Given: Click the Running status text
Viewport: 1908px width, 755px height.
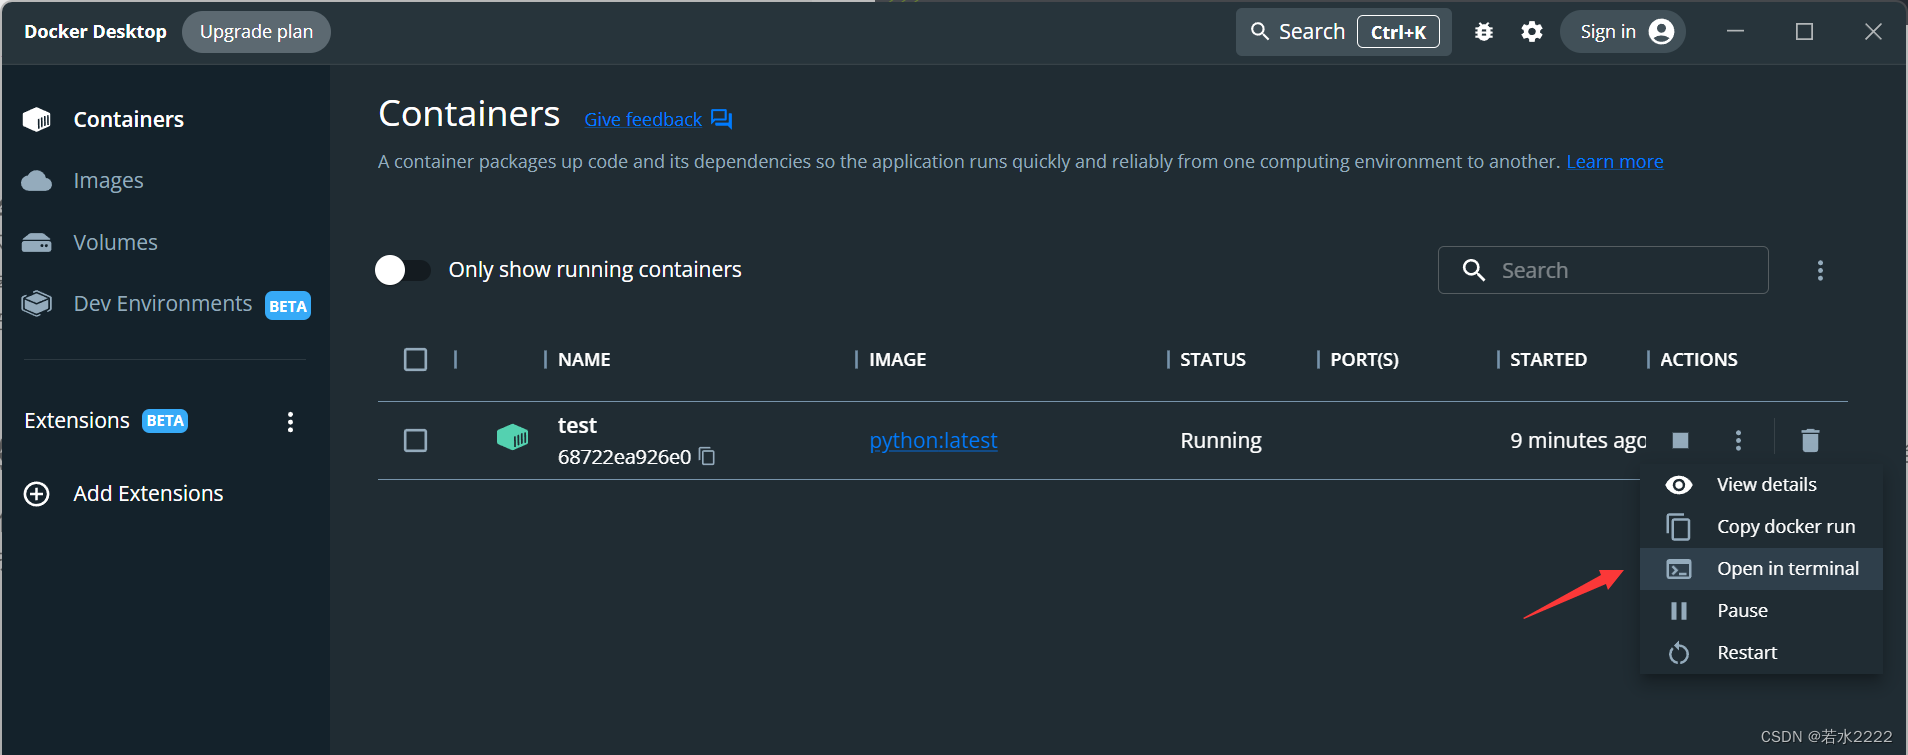Looking at the screenshot, I should (x=1221, y=441).
